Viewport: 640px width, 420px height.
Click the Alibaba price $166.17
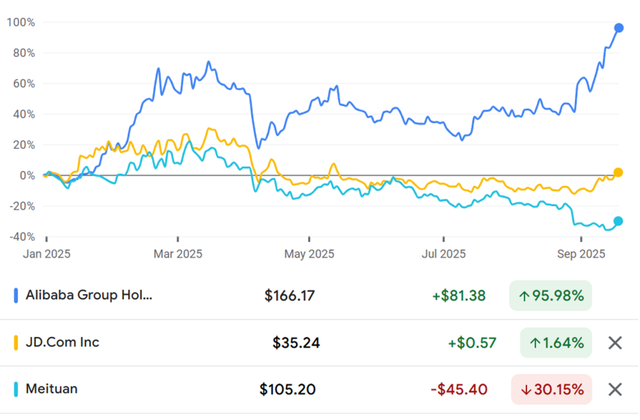[x=290, y=296]
